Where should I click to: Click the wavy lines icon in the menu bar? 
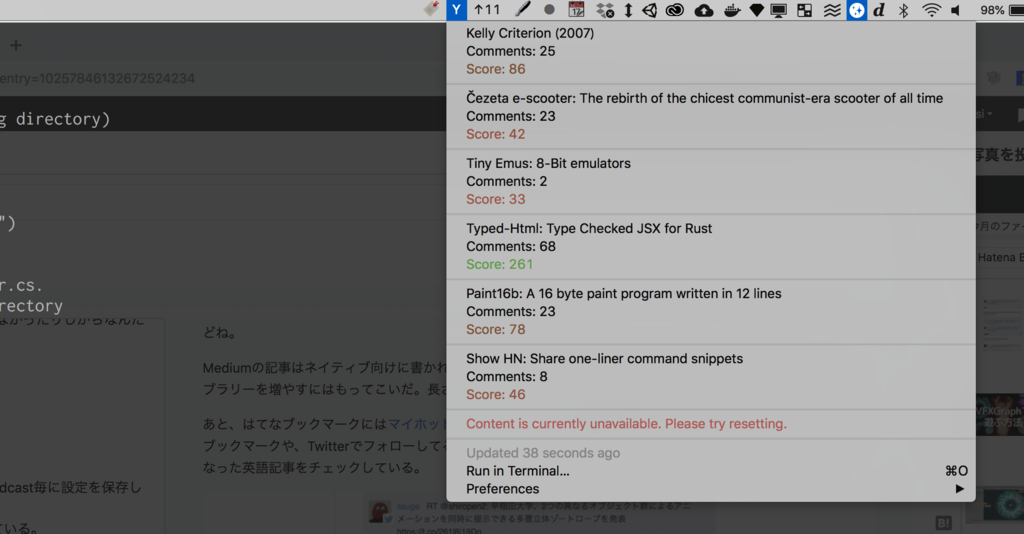[832, 10]
